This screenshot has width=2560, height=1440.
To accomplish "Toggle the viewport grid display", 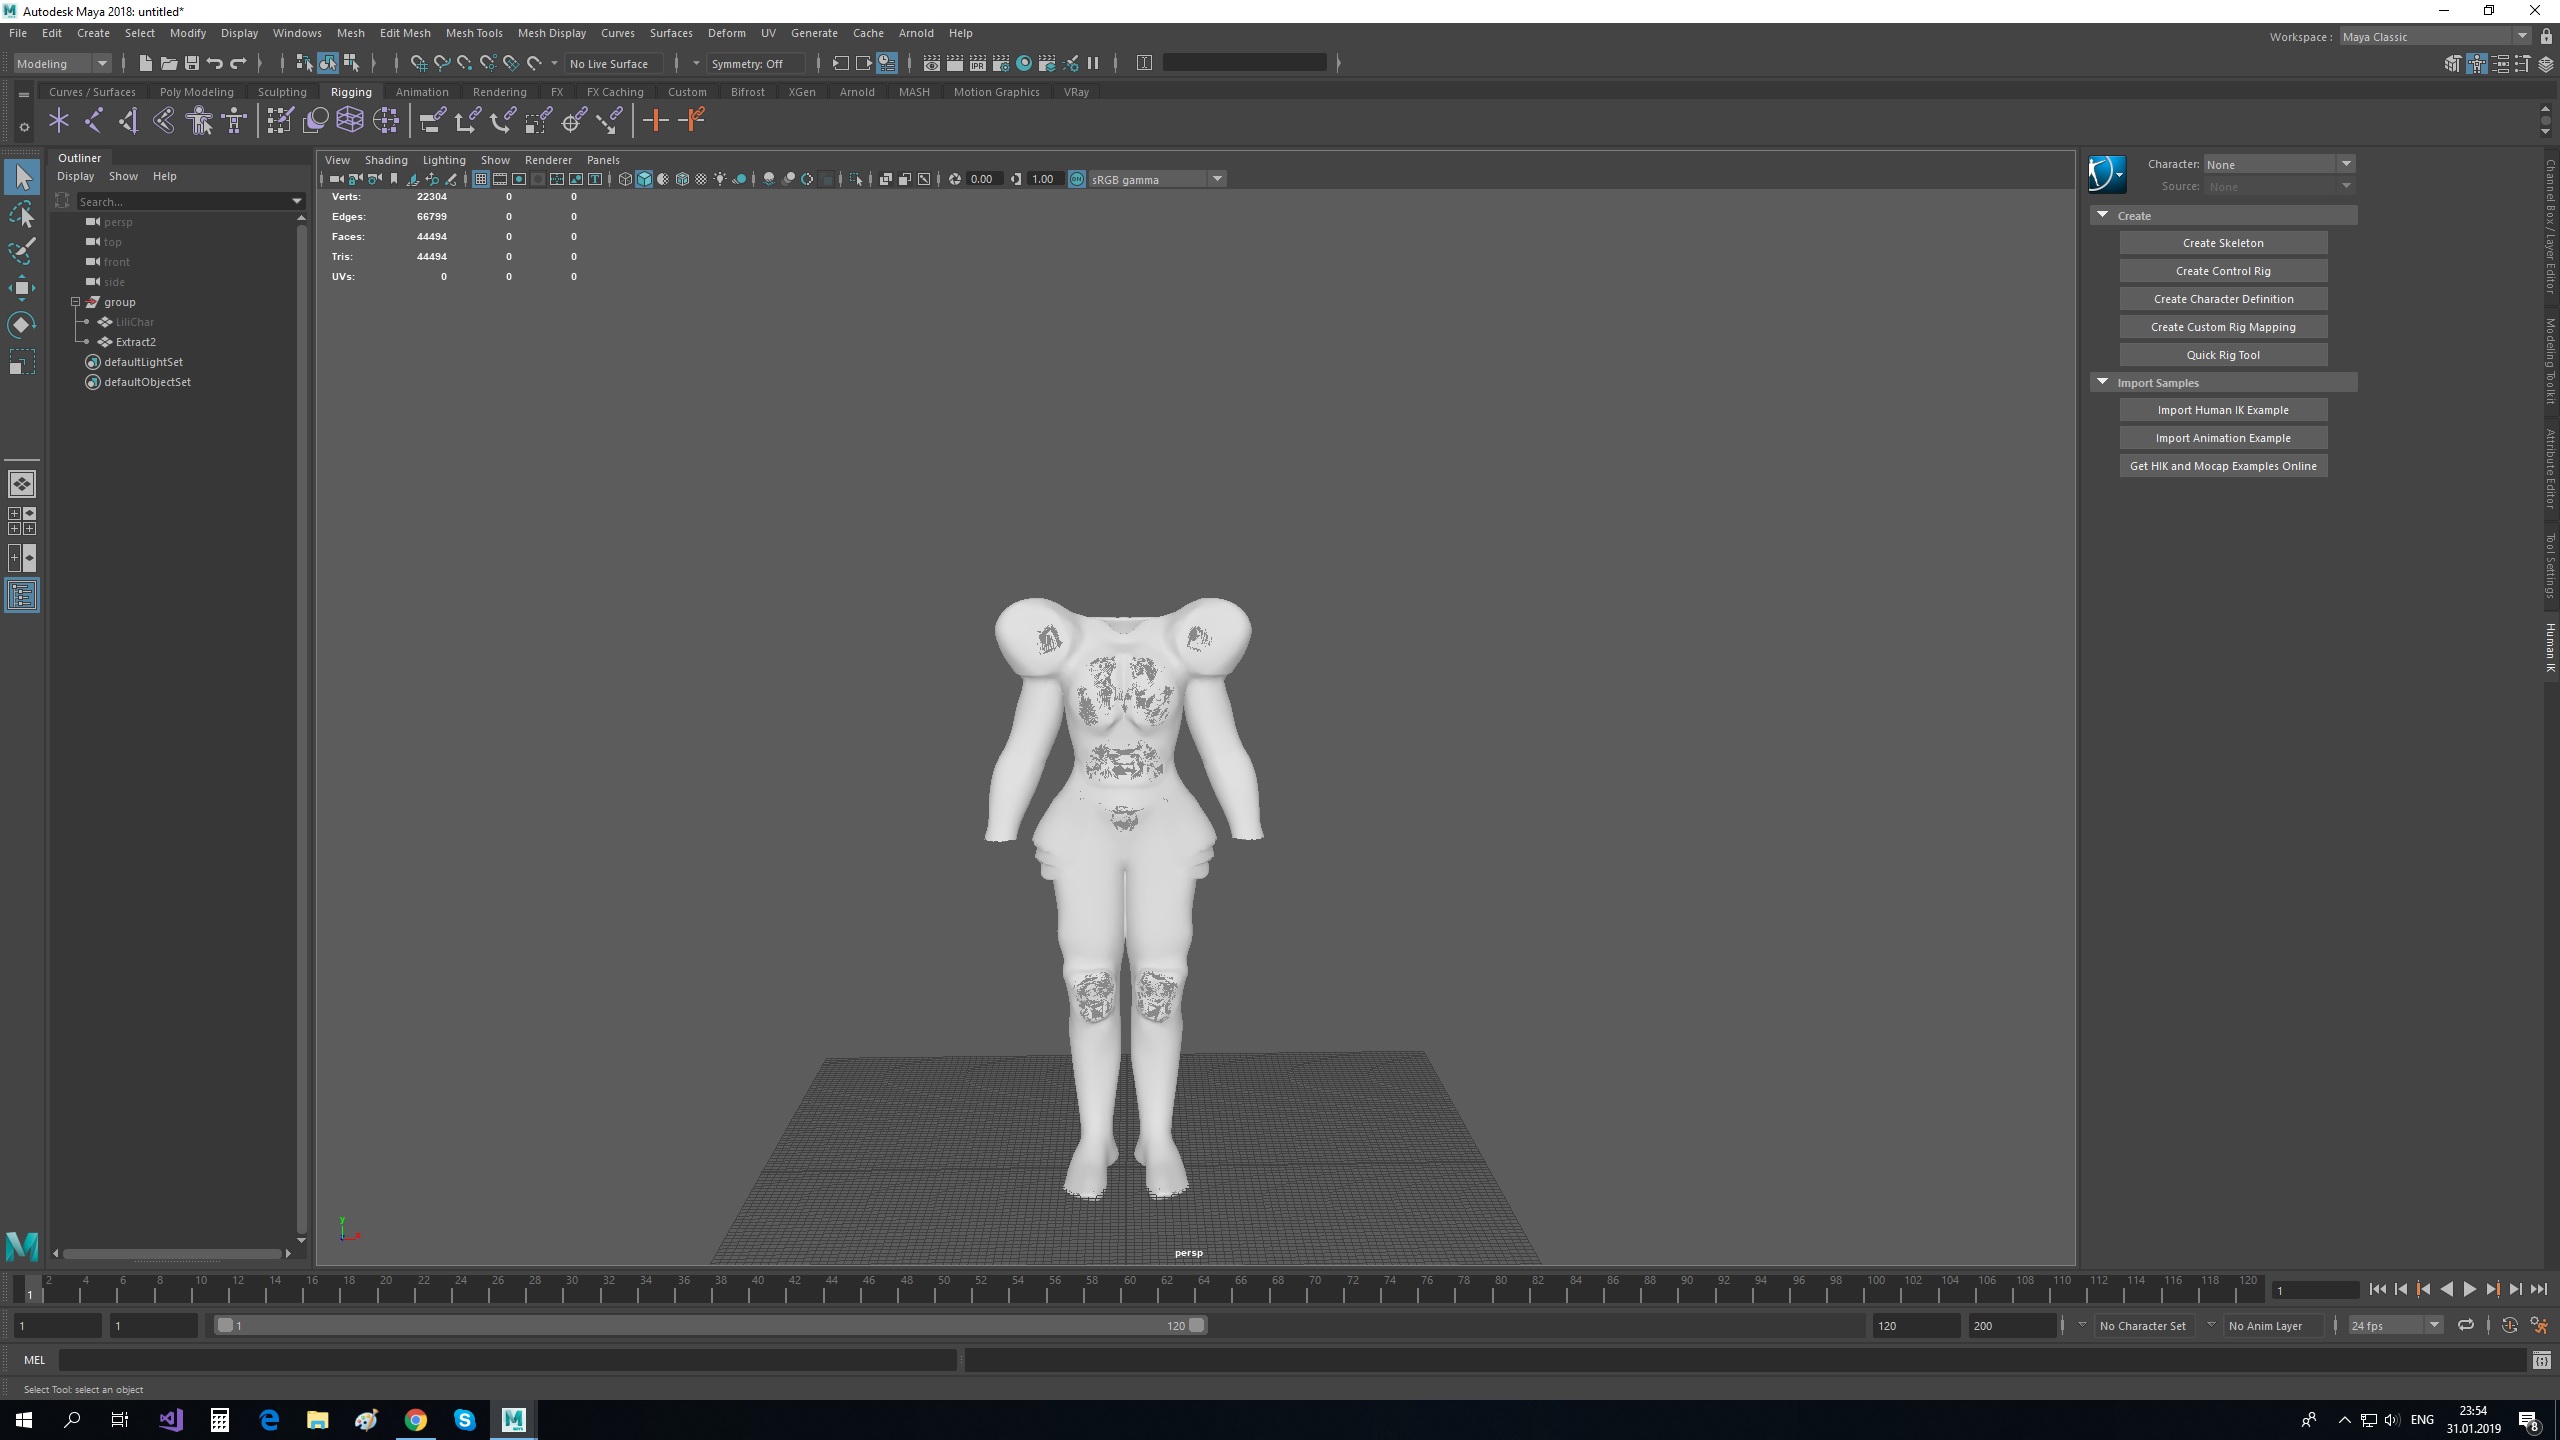I will point(481,179).
